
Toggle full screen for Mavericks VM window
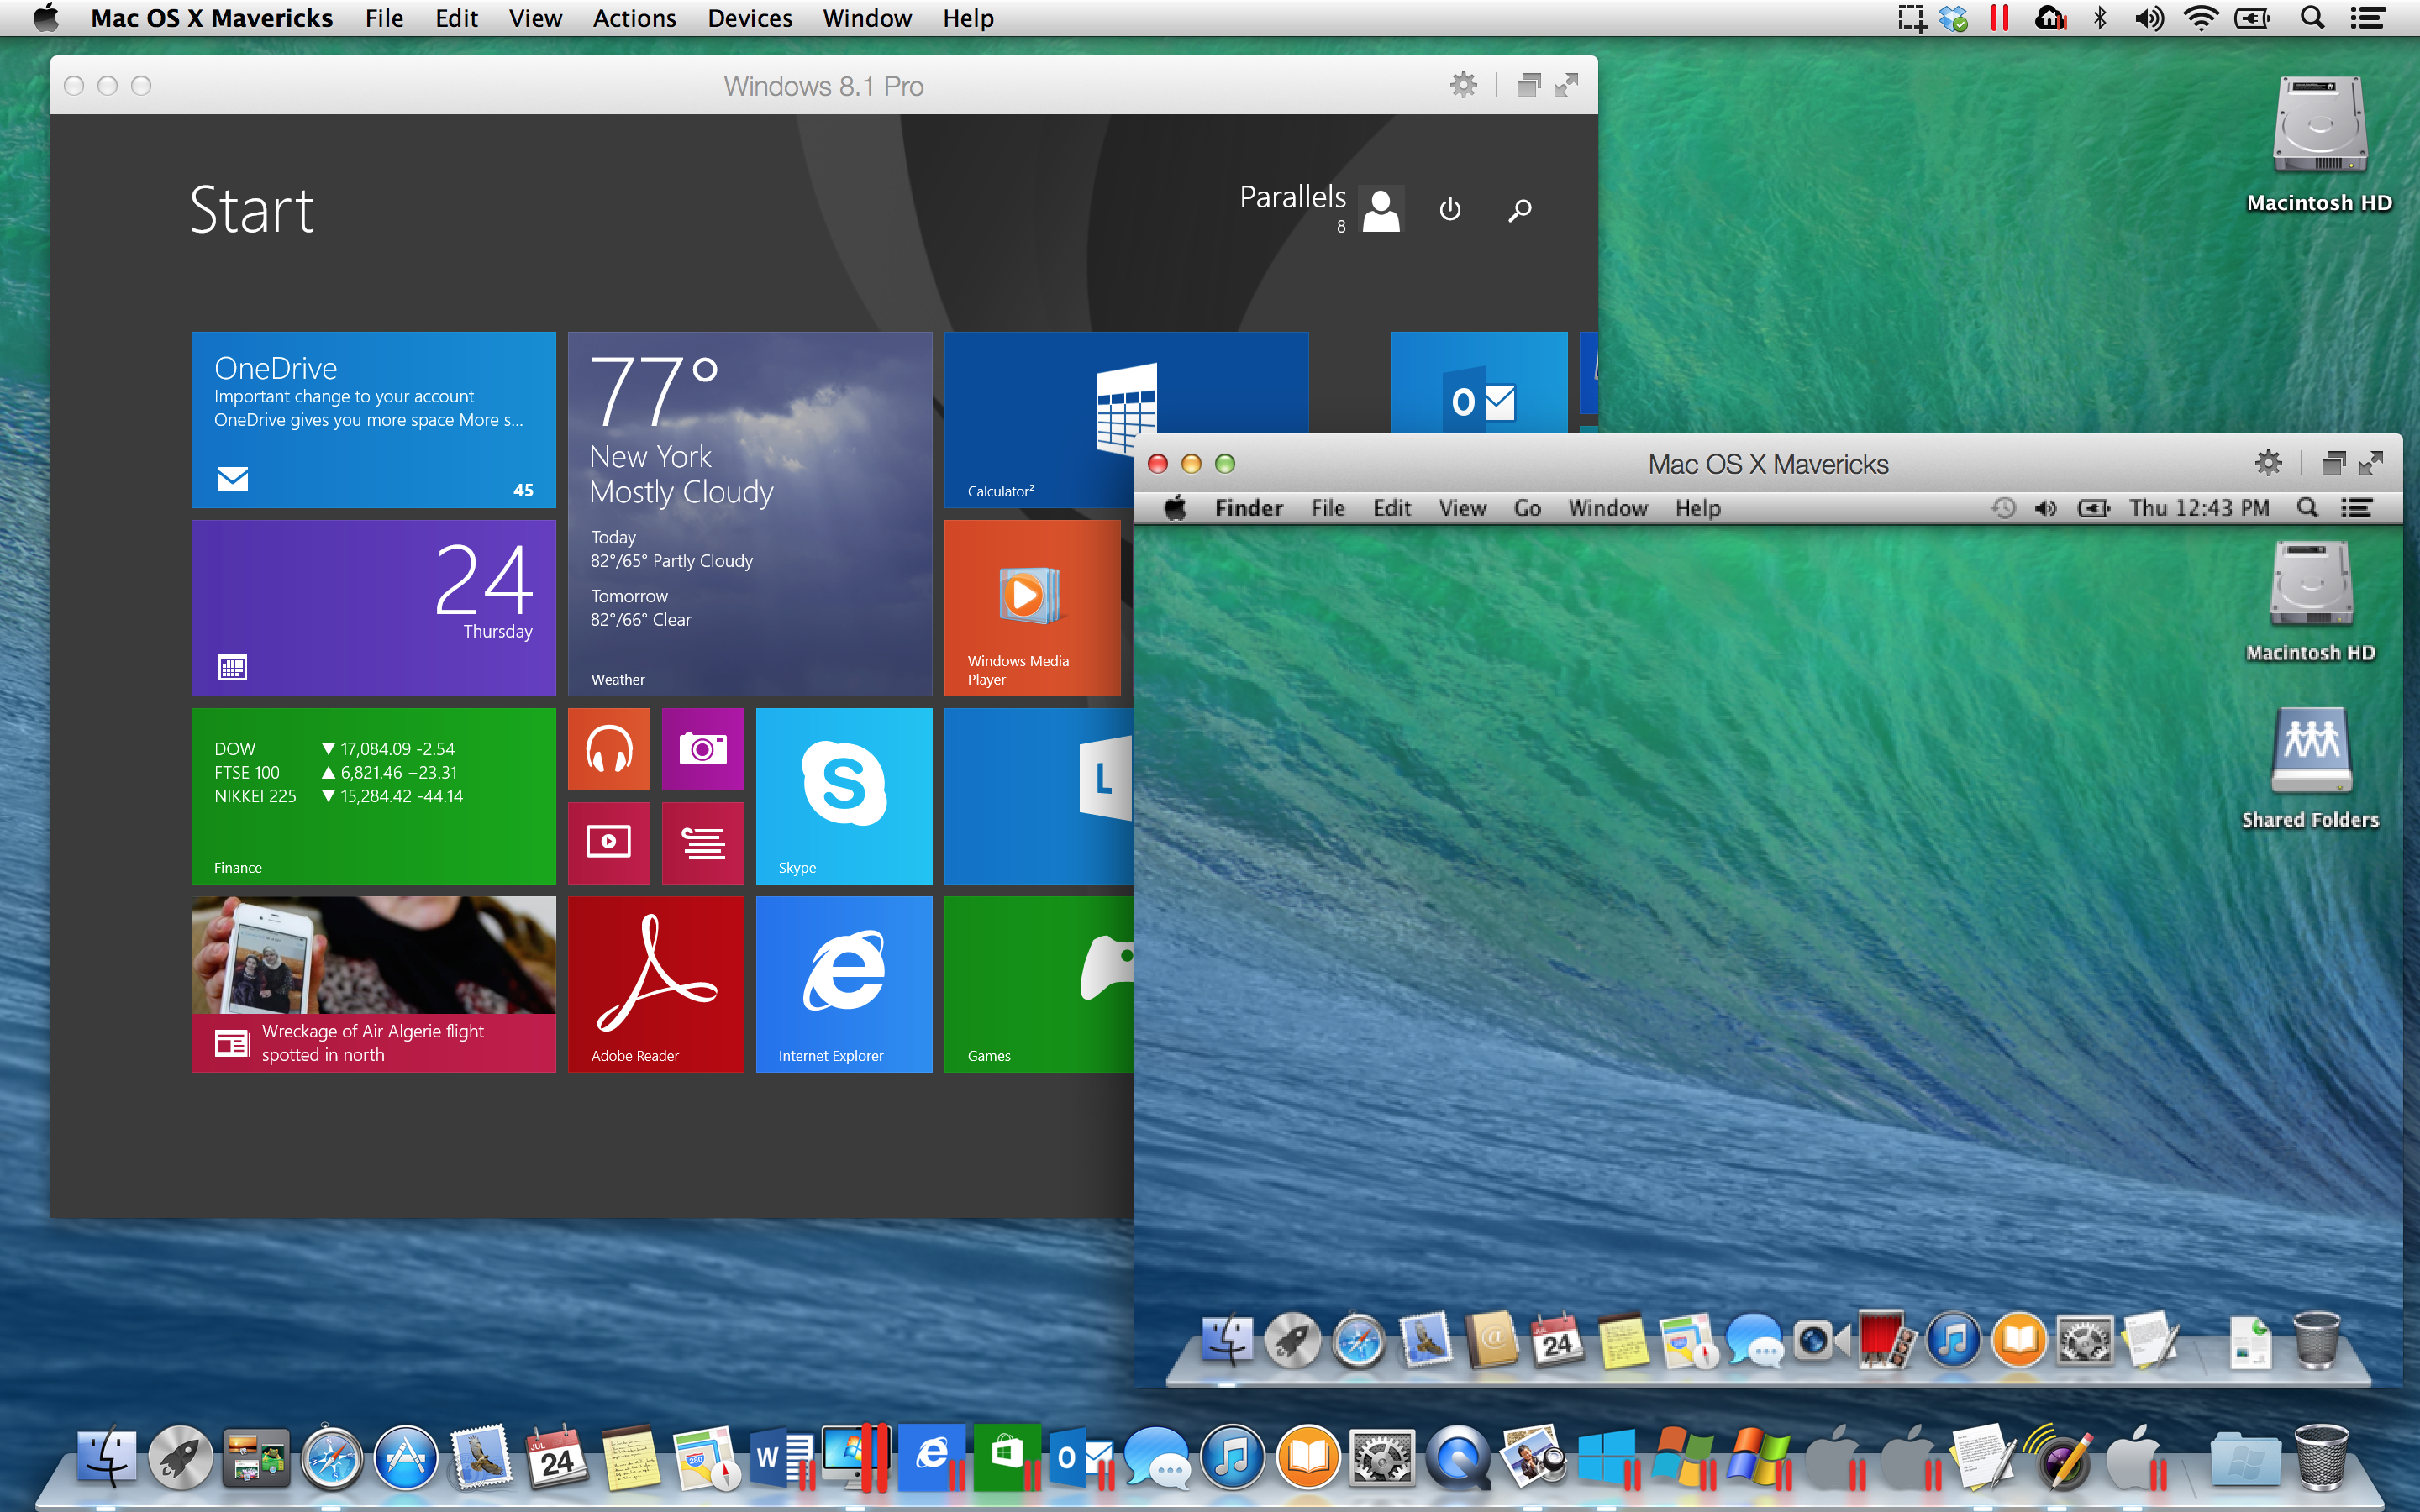click(2371, 463)
